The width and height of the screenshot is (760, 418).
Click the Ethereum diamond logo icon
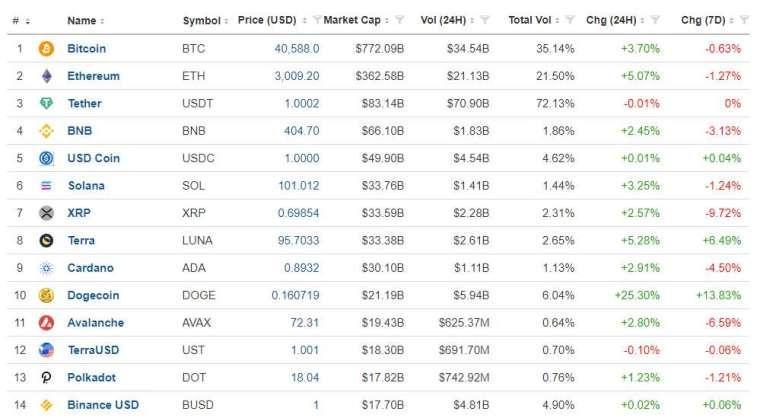click(x=46, y=76)
